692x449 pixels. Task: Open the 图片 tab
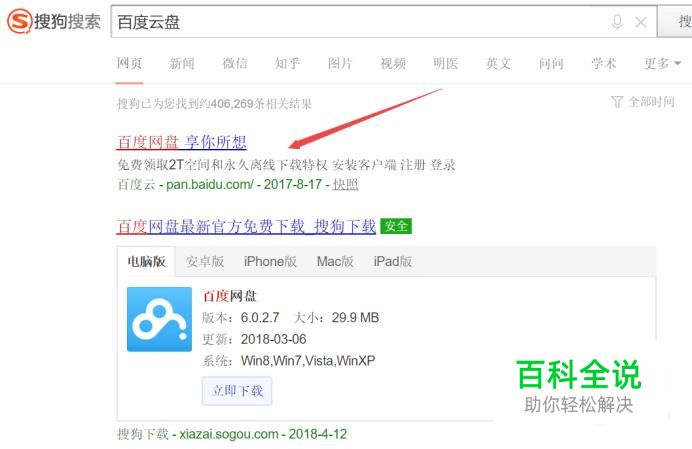[340, 64]
